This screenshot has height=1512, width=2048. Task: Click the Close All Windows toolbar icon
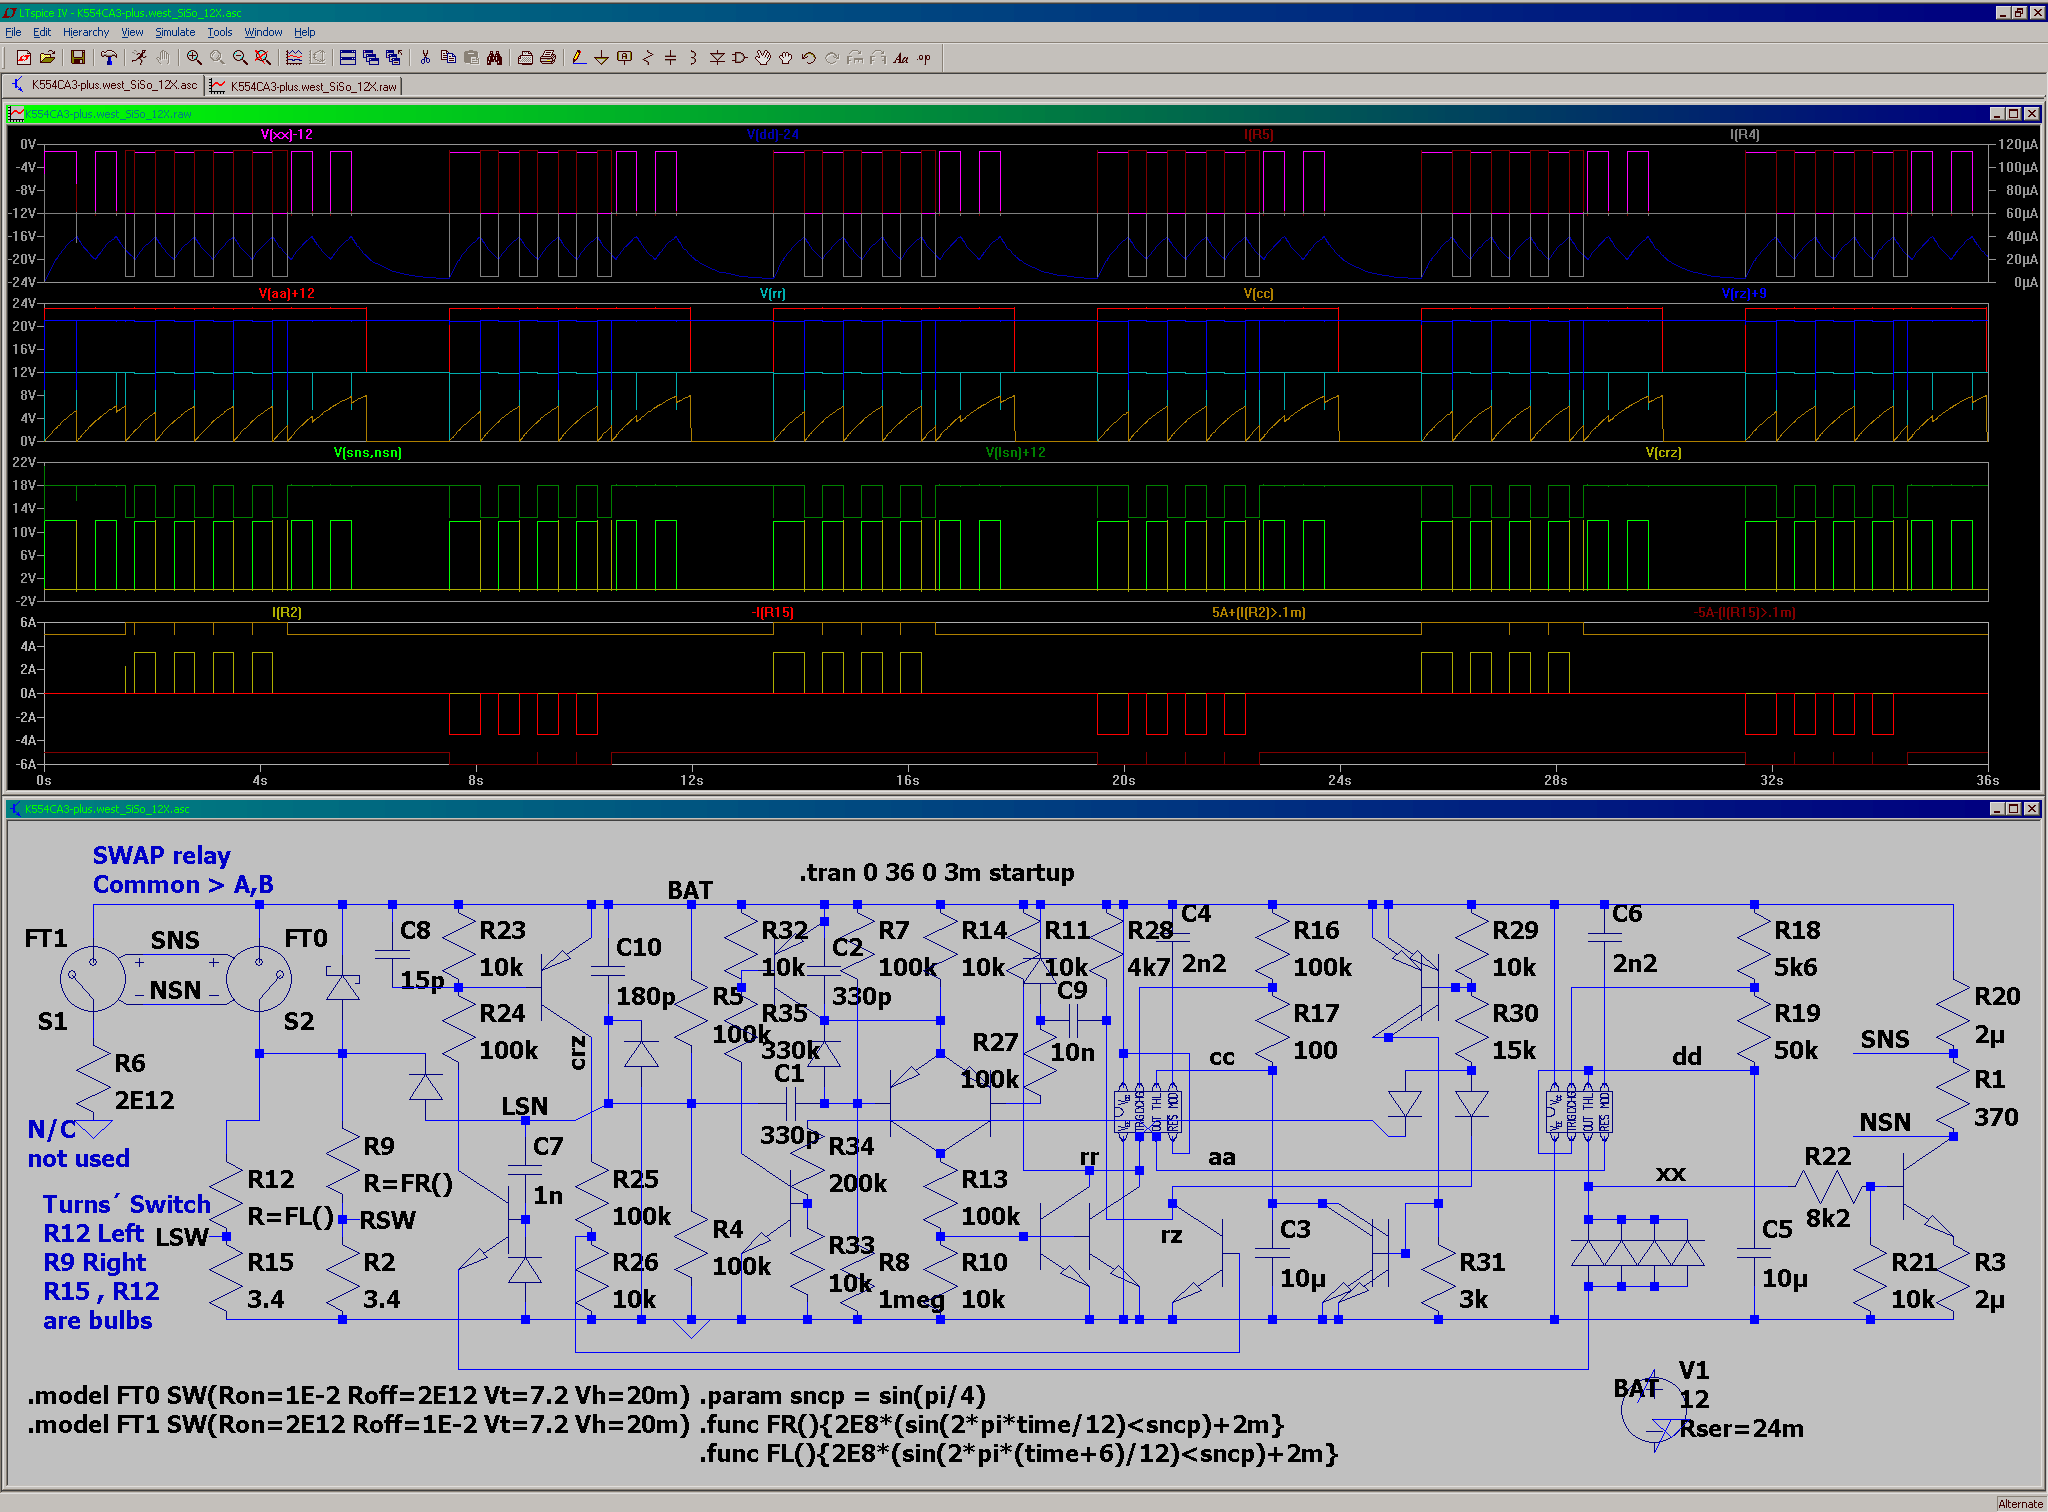click(394, 58)
